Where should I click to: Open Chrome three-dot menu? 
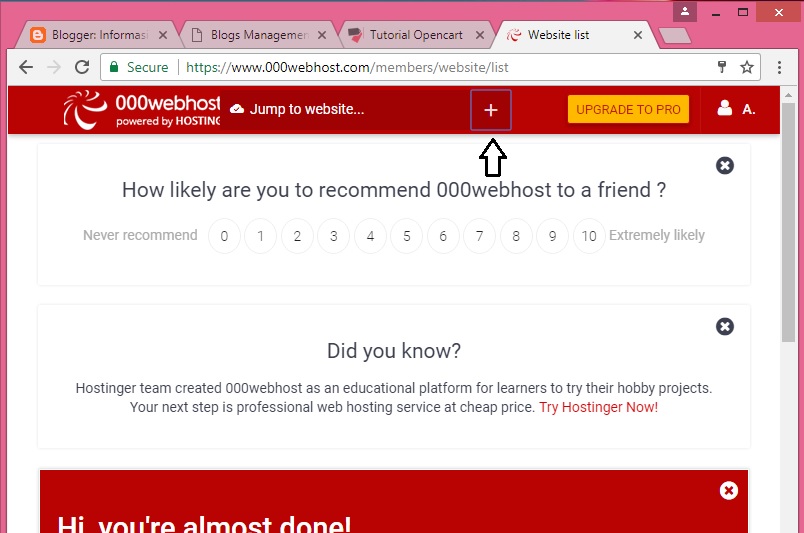(779, 67)
